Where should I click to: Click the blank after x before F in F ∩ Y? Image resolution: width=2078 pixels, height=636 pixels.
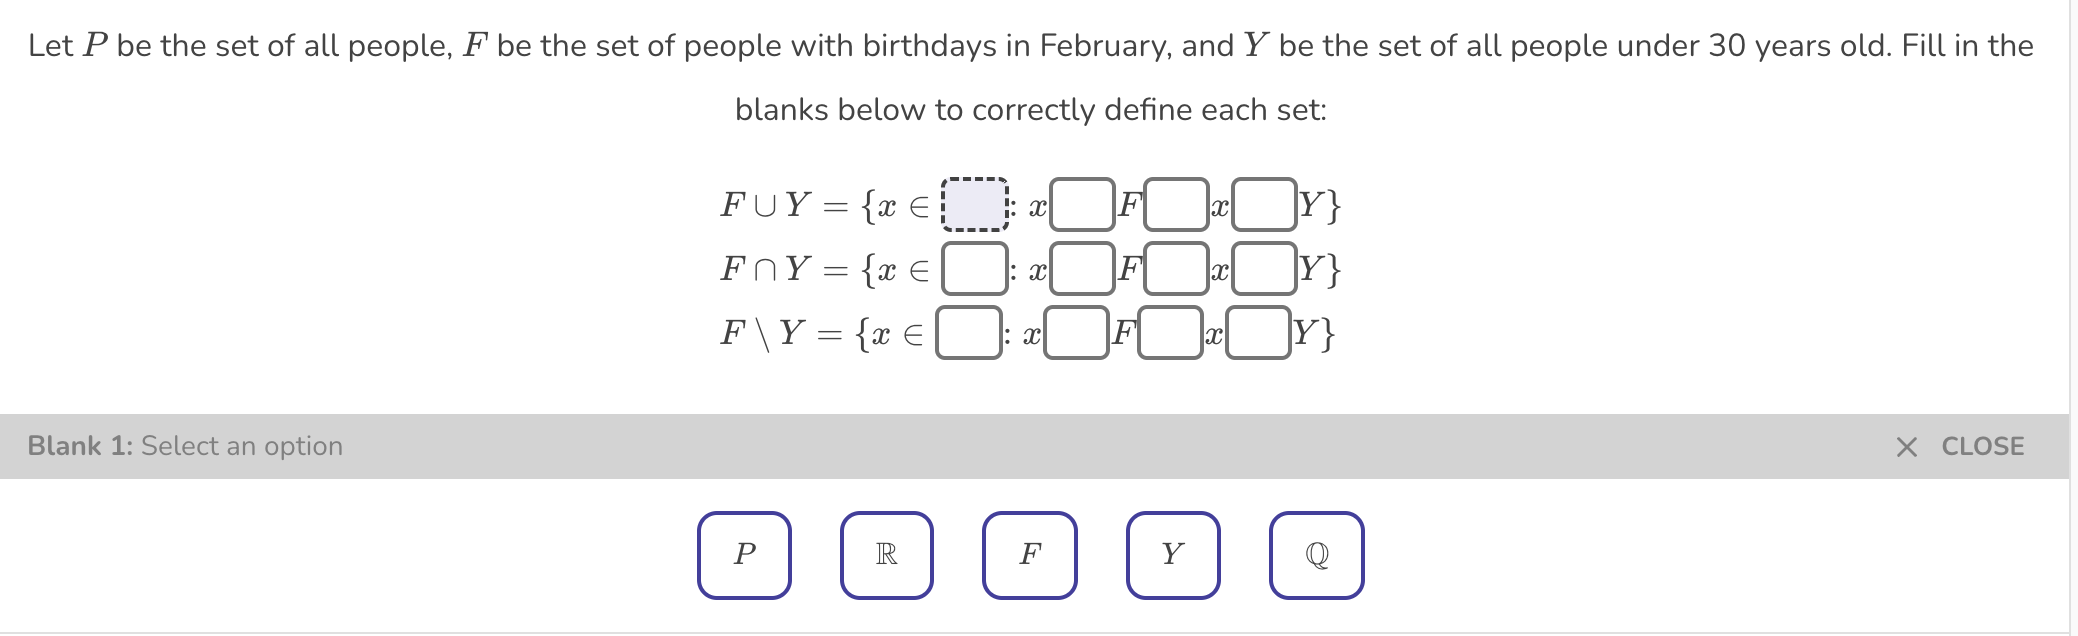[x=1081, y=270]
